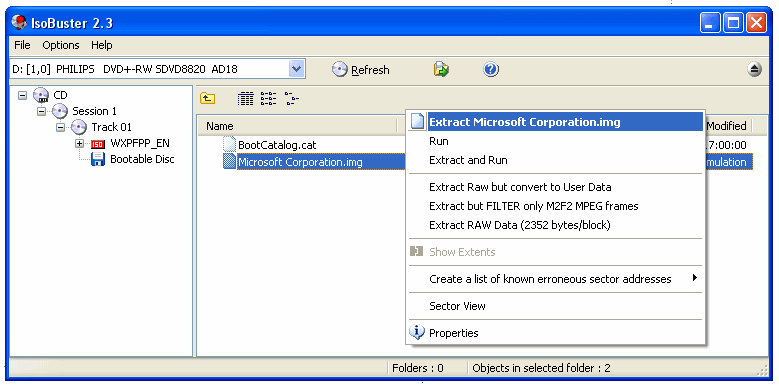Click the Folders : 0 status entry
This screenshot has height=387, width=779.
pyautogui.click(x=418, y=368)
